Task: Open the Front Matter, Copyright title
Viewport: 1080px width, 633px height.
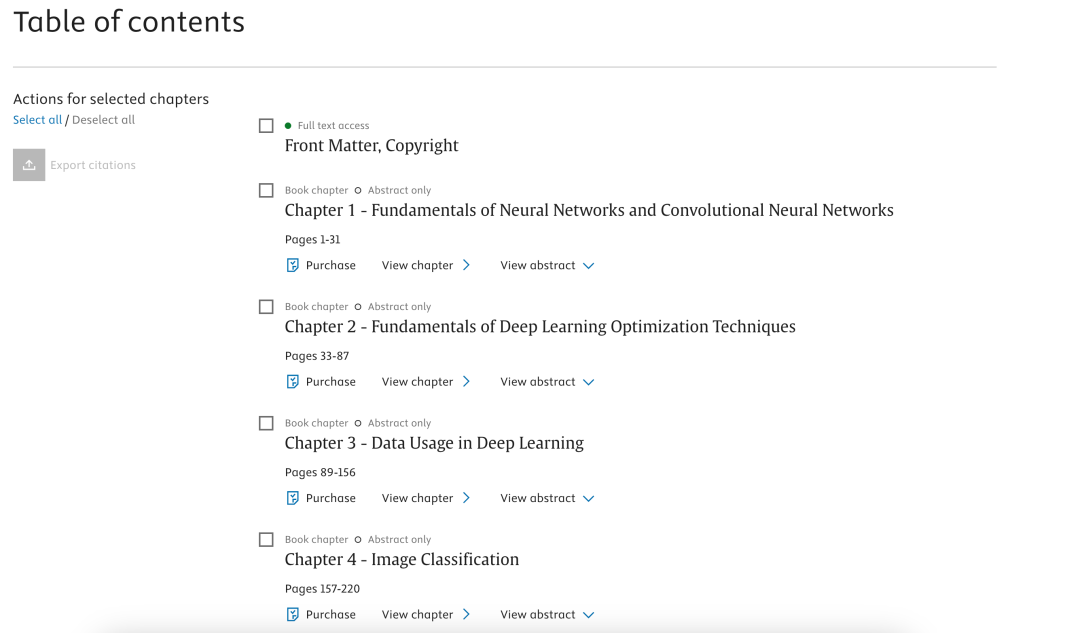Action: (x=371, y=146)
